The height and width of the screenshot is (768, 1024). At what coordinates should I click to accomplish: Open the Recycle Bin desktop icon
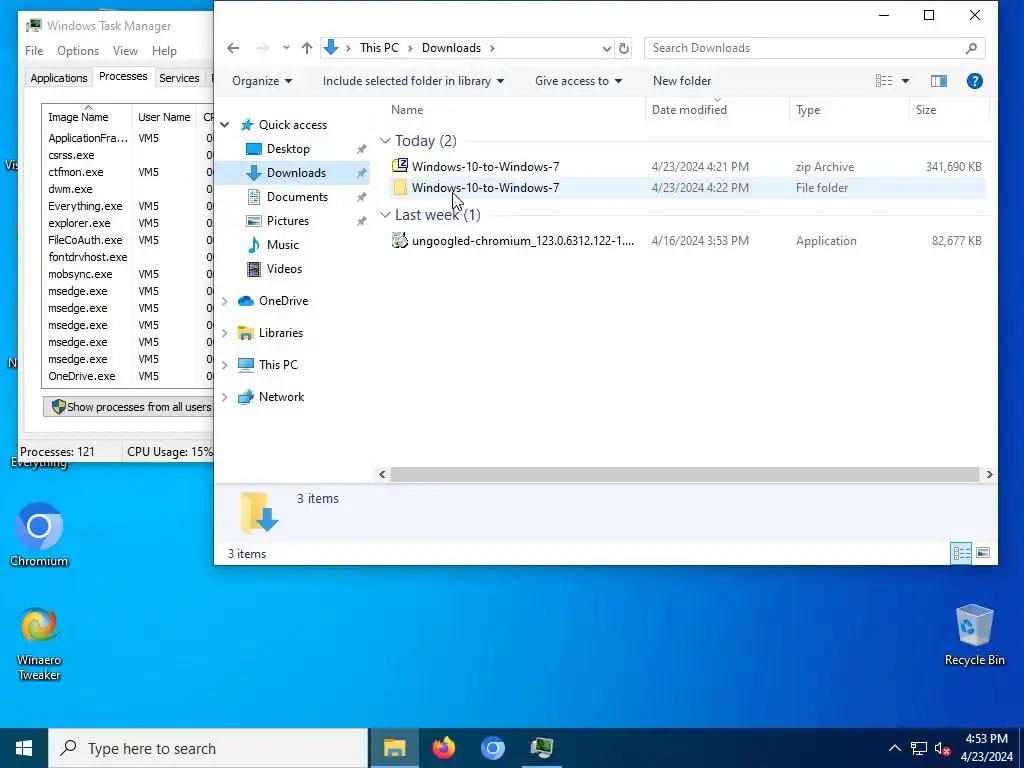coord(974,635)
